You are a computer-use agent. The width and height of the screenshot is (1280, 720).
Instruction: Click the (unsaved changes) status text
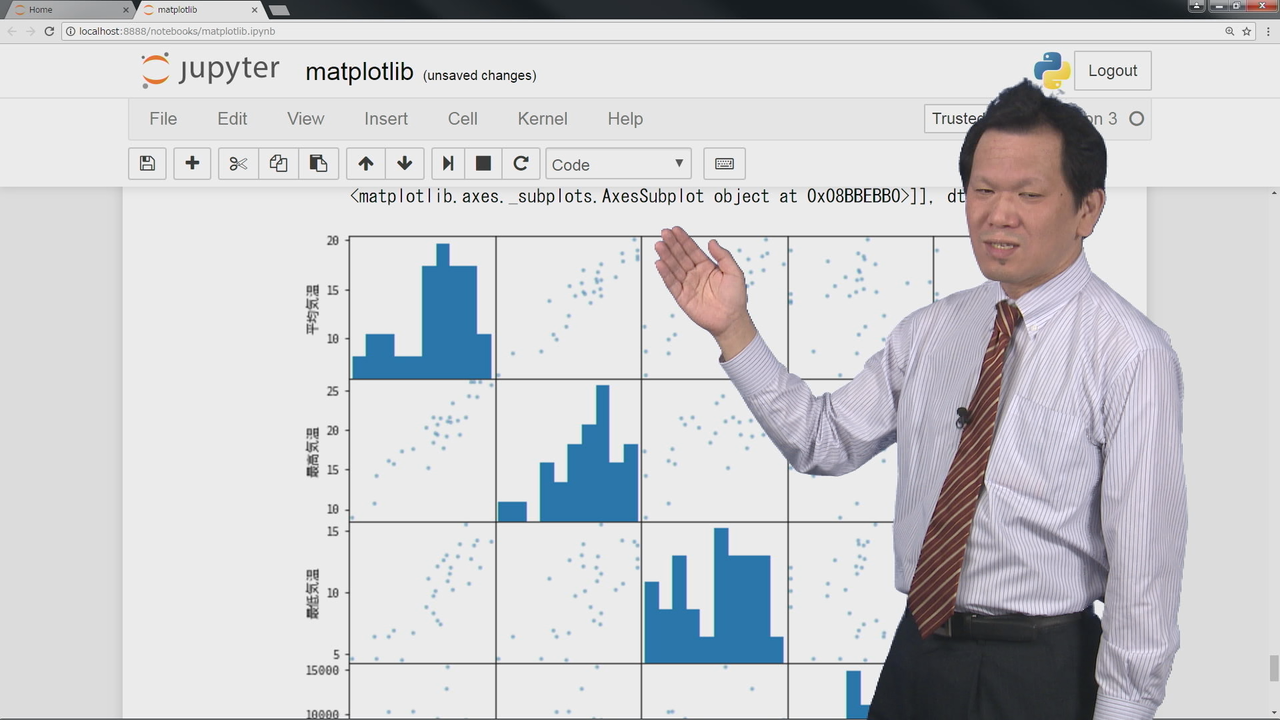click(479, 75)
